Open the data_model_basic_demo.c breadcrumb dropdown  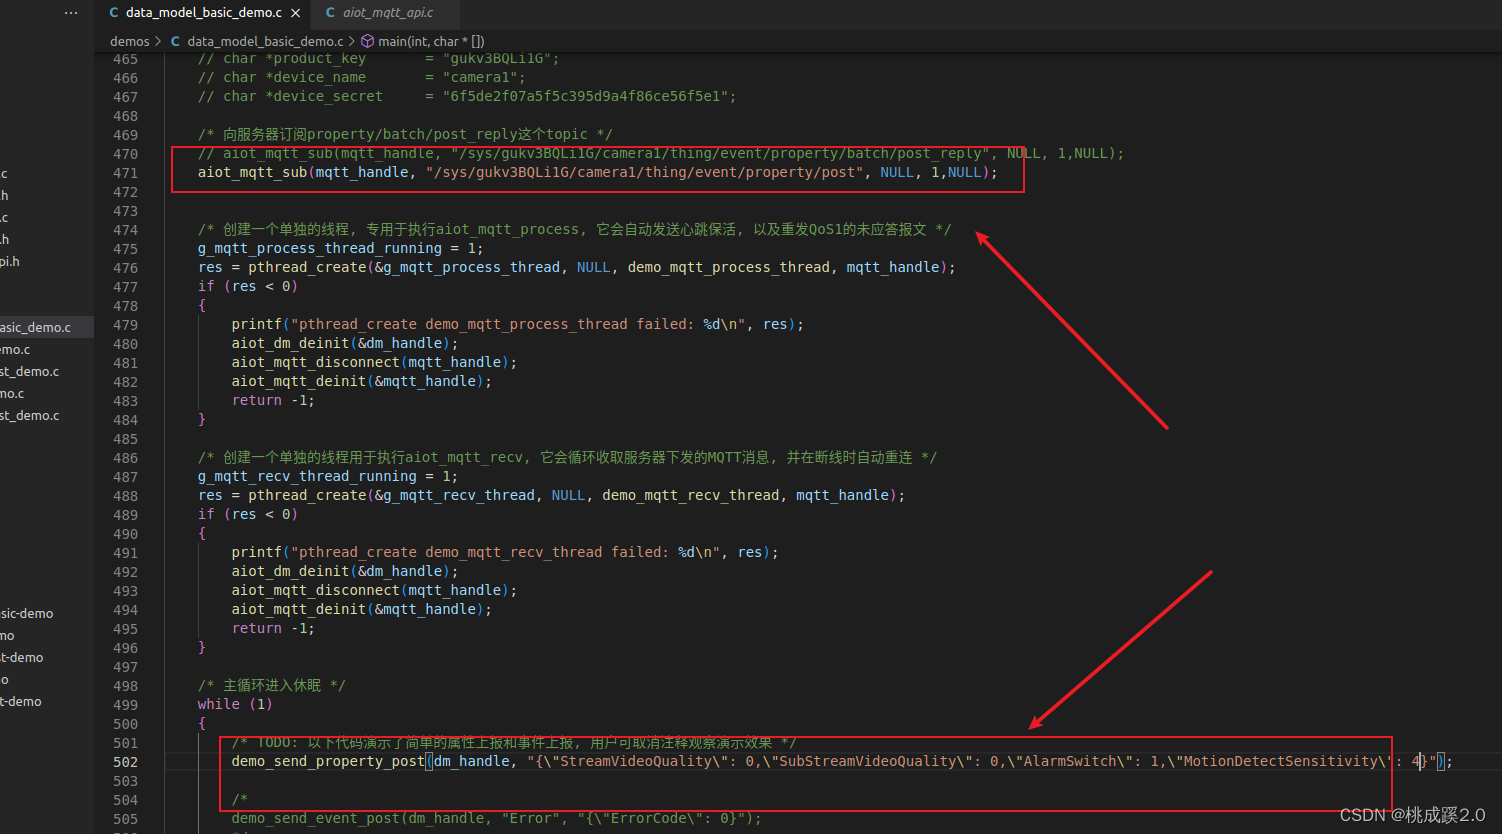(x=265, y=41)
